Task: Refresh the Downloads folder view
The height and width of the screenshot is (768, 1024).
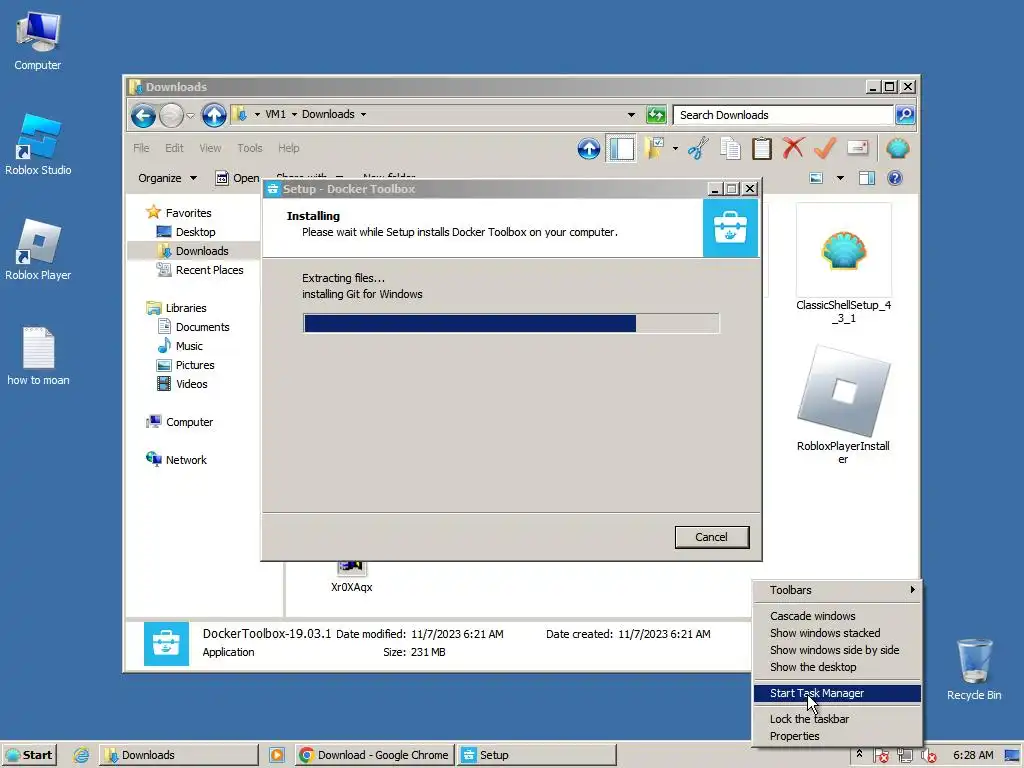Action: (x=656, y=115)
